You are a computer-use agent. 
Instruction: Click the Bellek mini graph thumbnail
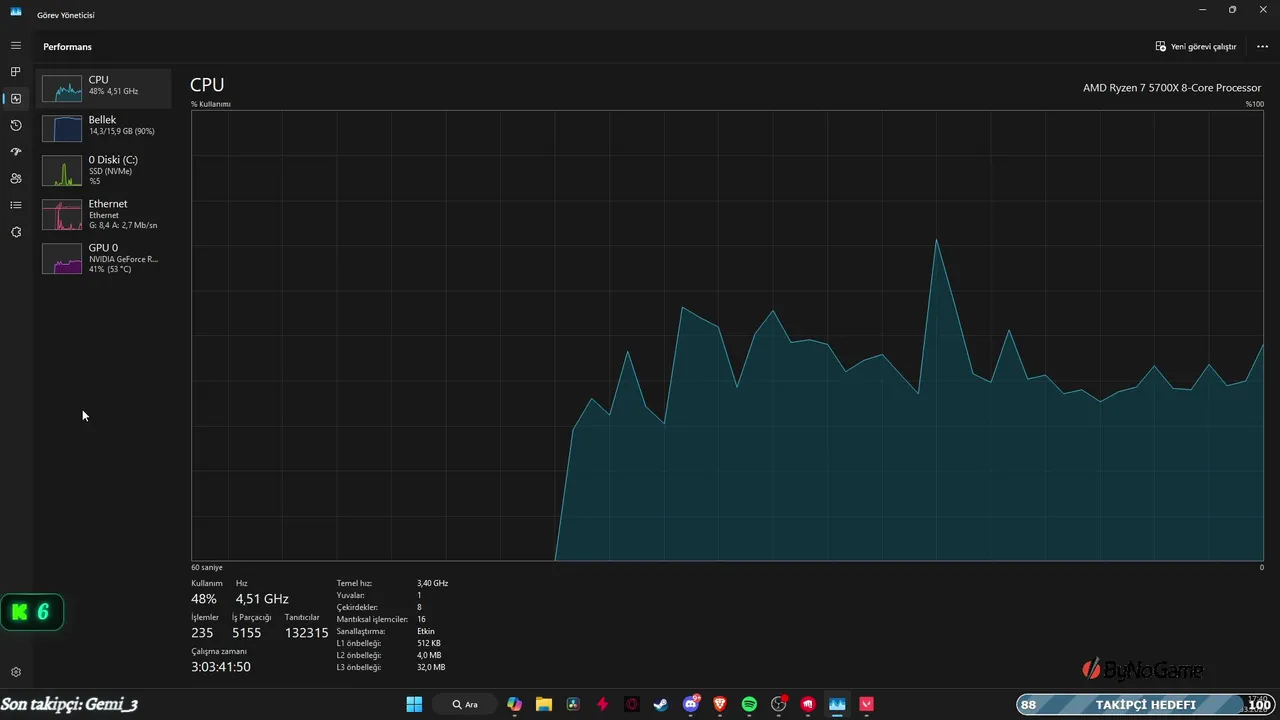coord(62,128)
